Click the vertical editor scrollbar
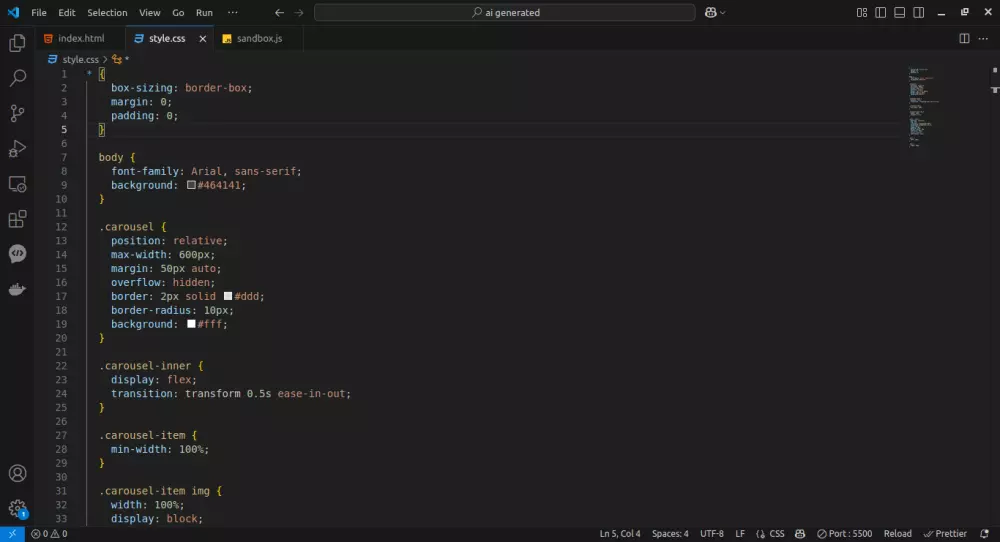 995,296
